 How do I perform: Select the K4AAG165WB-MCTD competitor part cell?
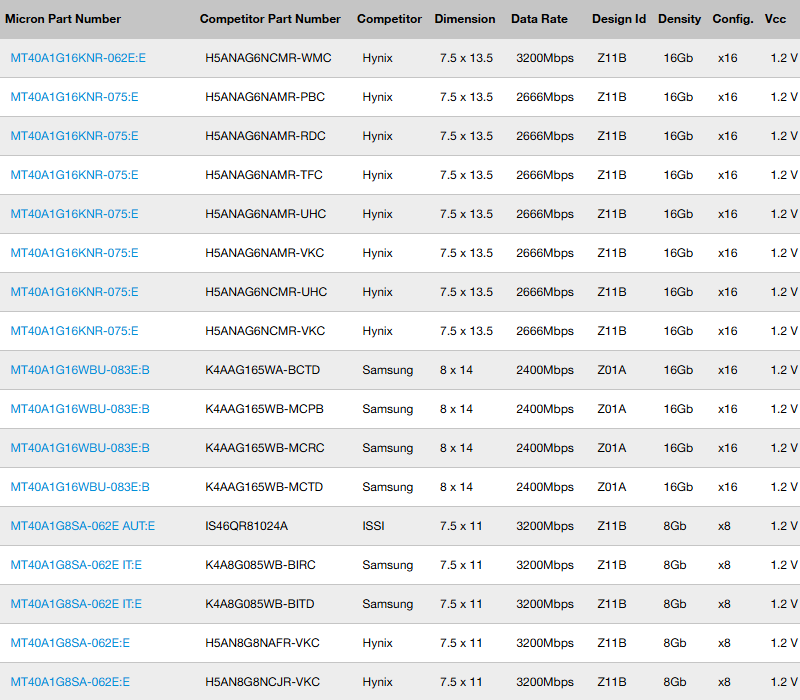point(264,487)
